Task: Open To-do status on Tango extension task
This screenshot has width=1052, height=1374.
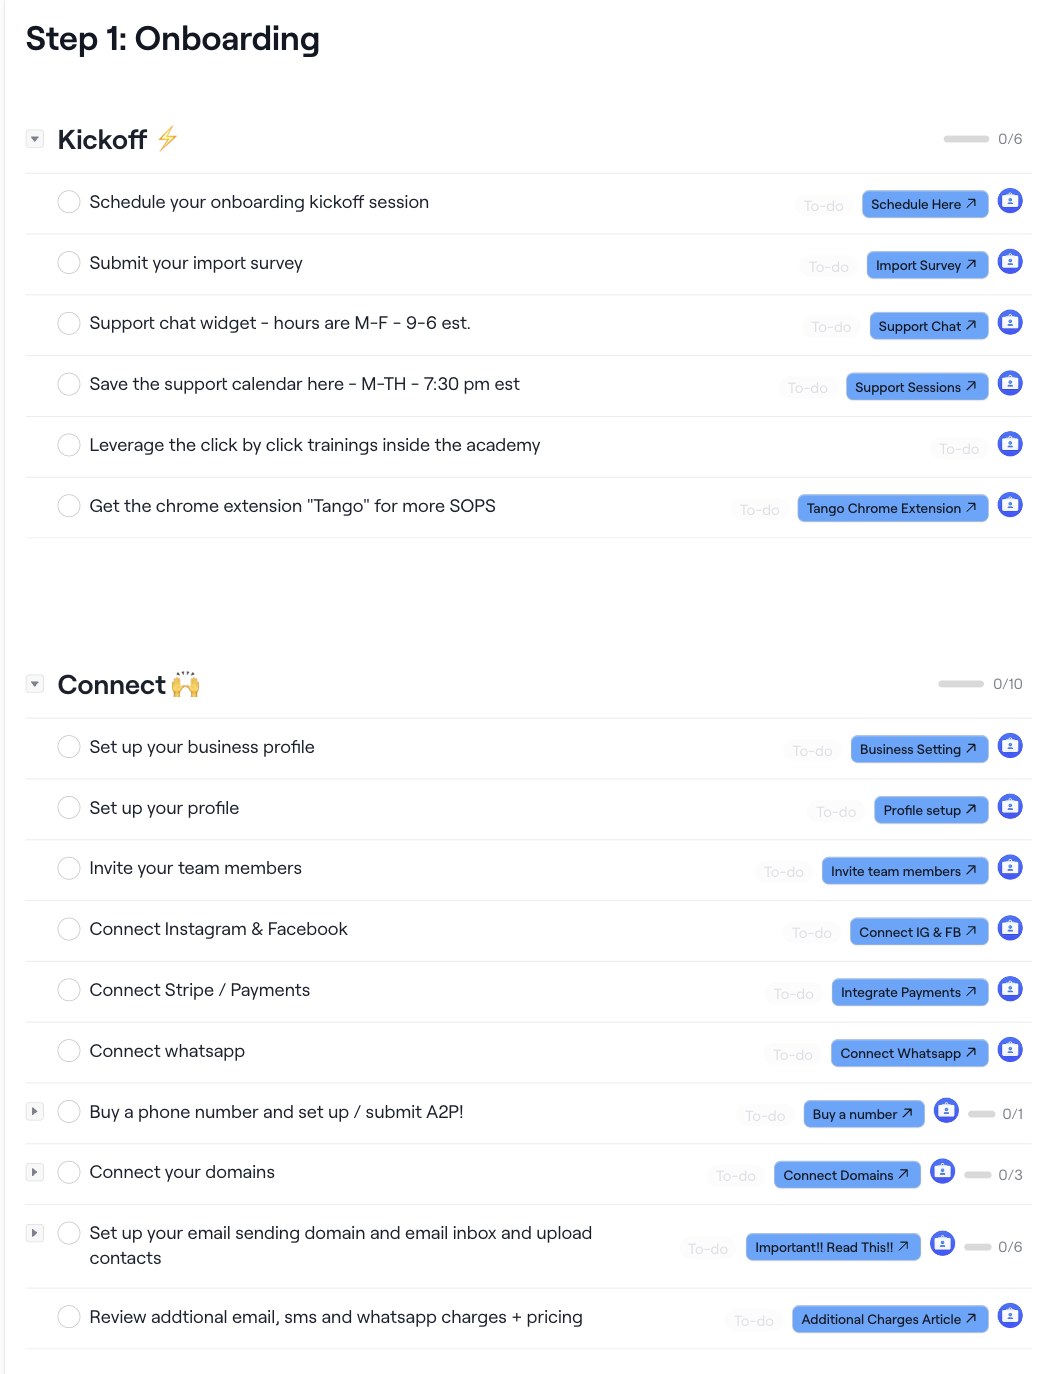Action: point(759,509)
